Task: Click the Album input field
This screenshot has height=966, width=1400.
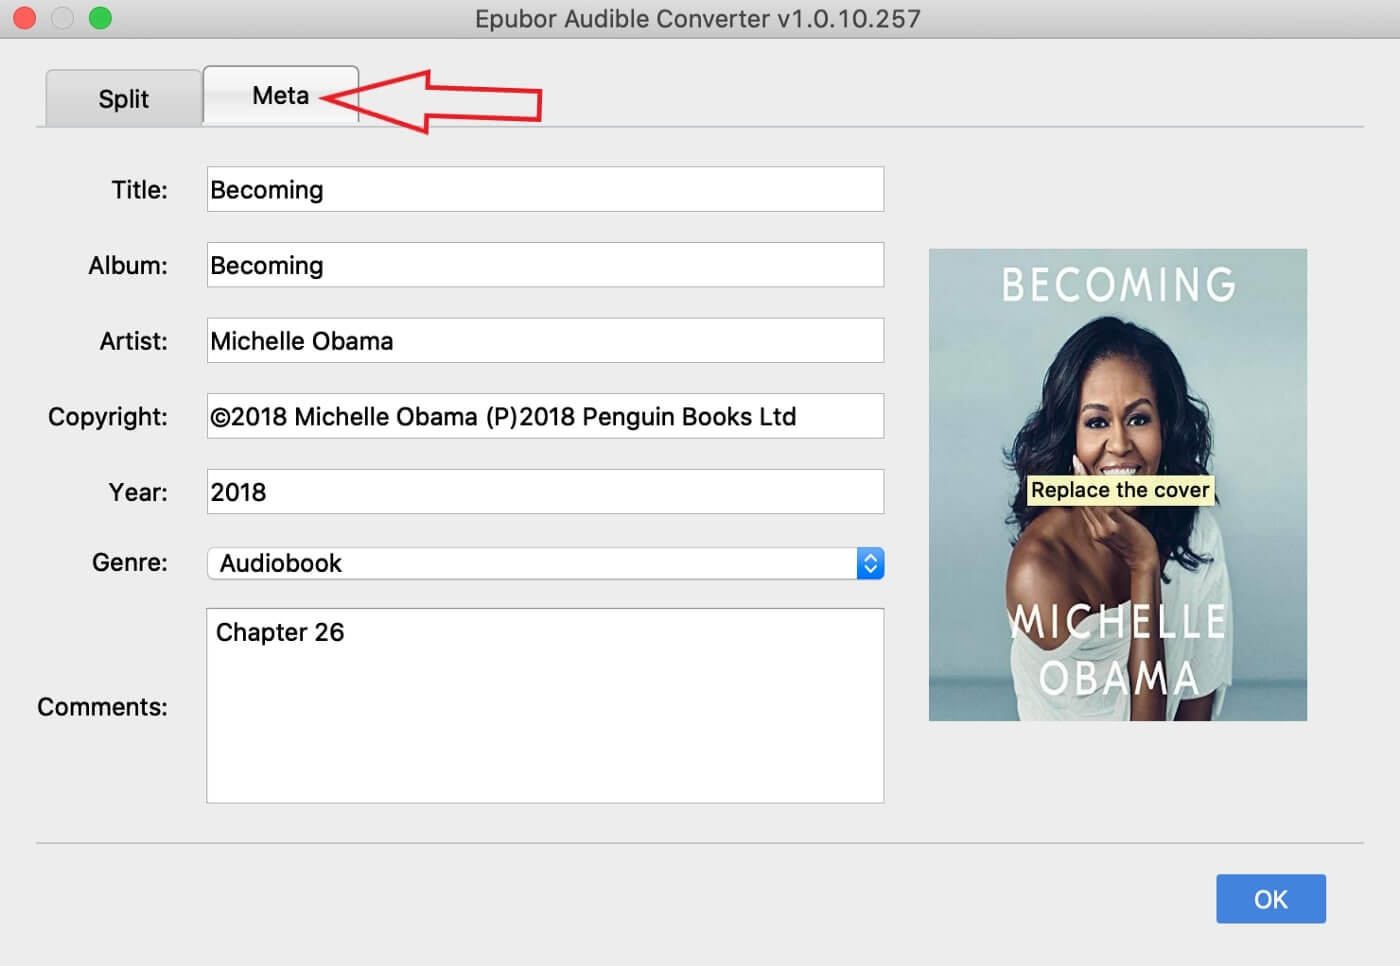Action: [545, 265]
